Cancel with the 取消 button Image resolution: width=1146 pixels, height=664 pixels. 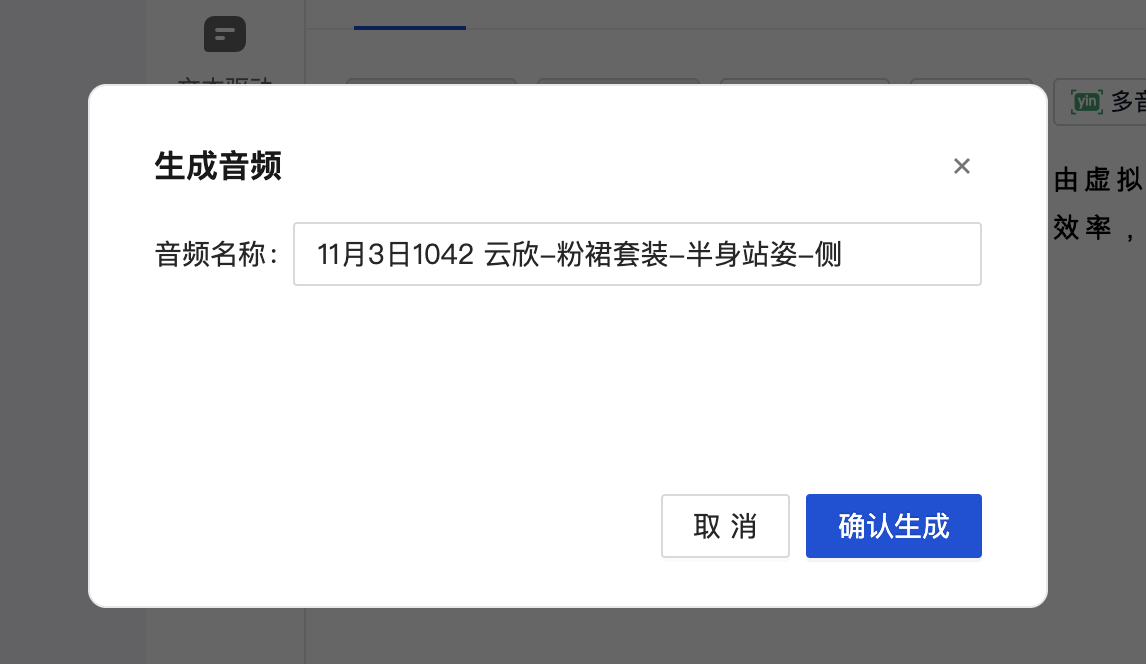725,526
